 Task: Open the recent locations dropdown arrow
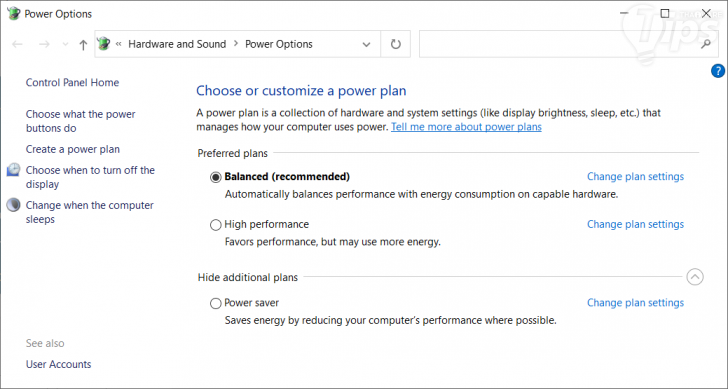65,45
